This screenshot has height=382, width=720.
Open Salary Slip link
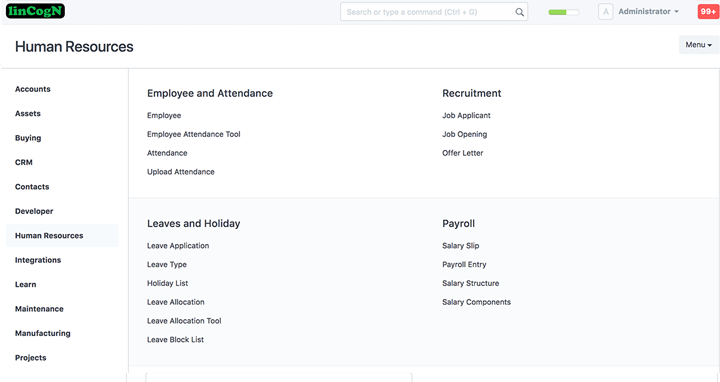461,246
